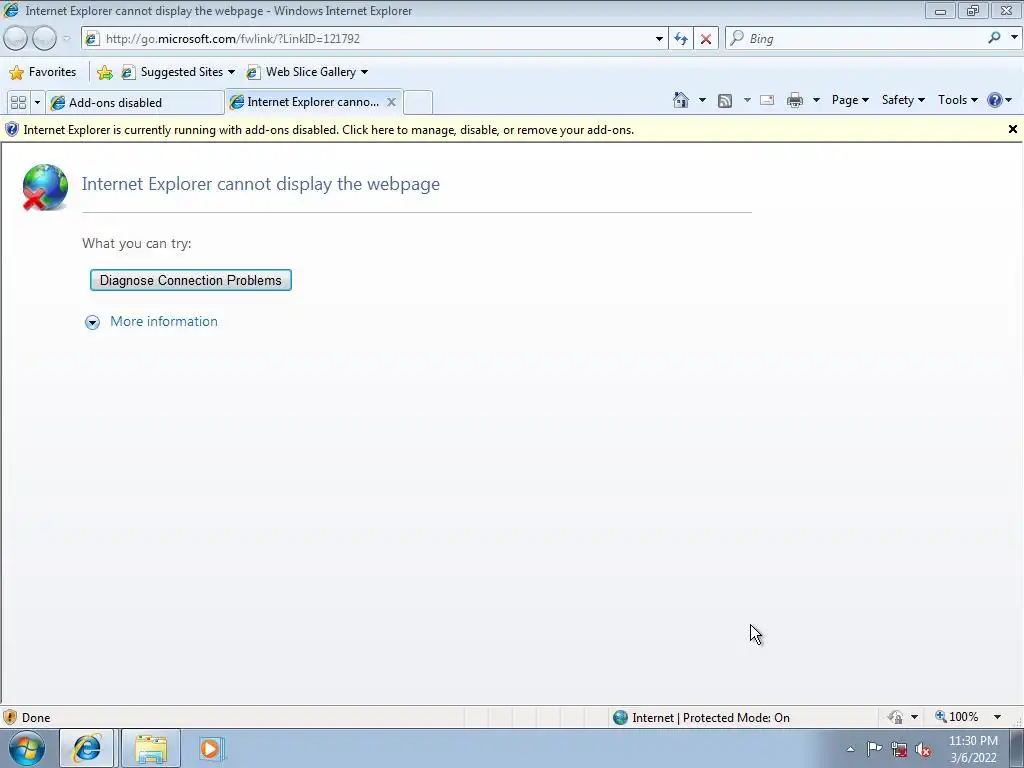This screenshot has width=1024, height=768.
Task: Open Windows Explorer from taskbar
Action: (151, 748)
